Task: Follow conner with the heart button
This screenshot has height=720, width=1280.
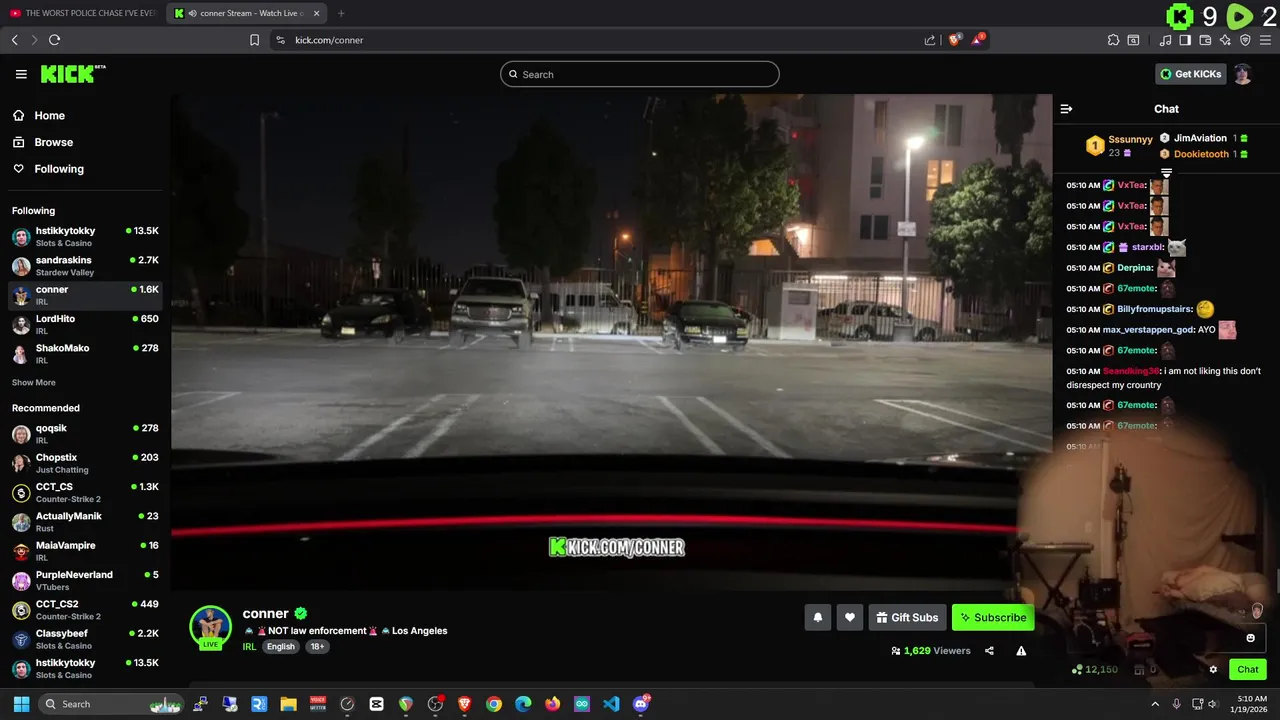Action: click(x=849, y=617)
